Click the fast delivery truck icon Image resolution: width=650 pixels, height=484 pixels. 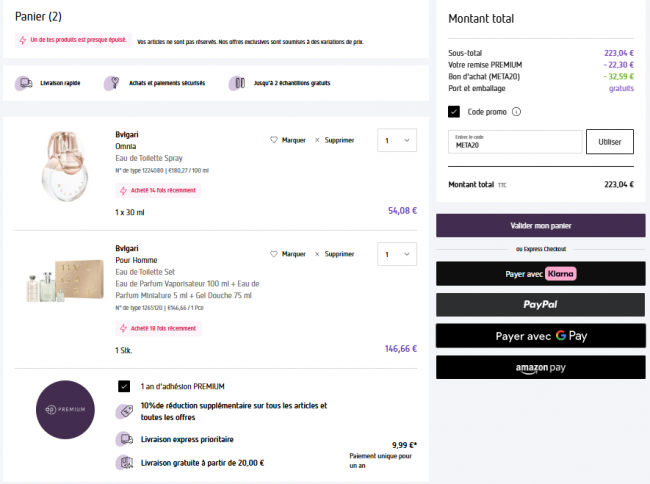point(23,83)
